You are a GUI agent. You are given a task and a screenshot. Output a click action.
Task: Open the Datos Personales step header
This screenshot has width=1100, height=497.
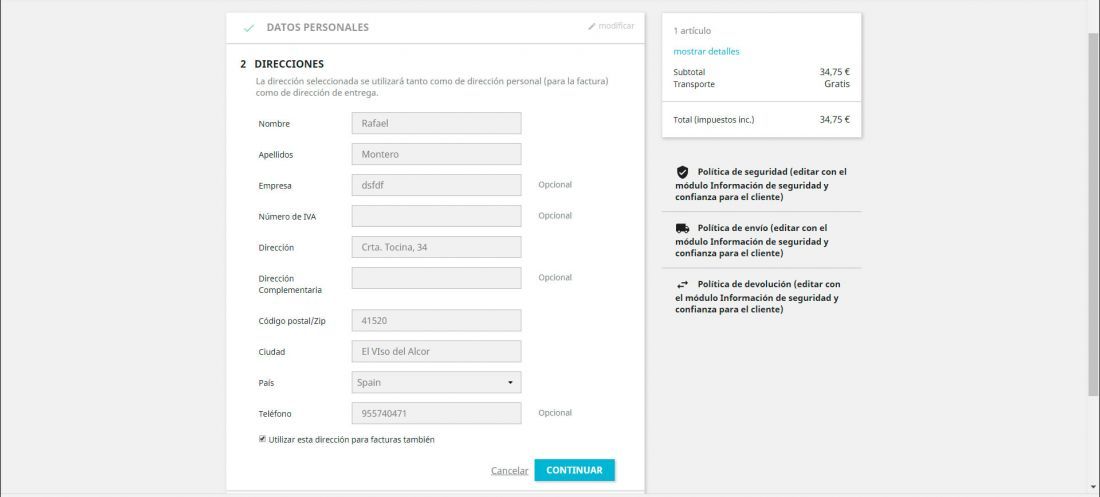[x=435, y=28]
